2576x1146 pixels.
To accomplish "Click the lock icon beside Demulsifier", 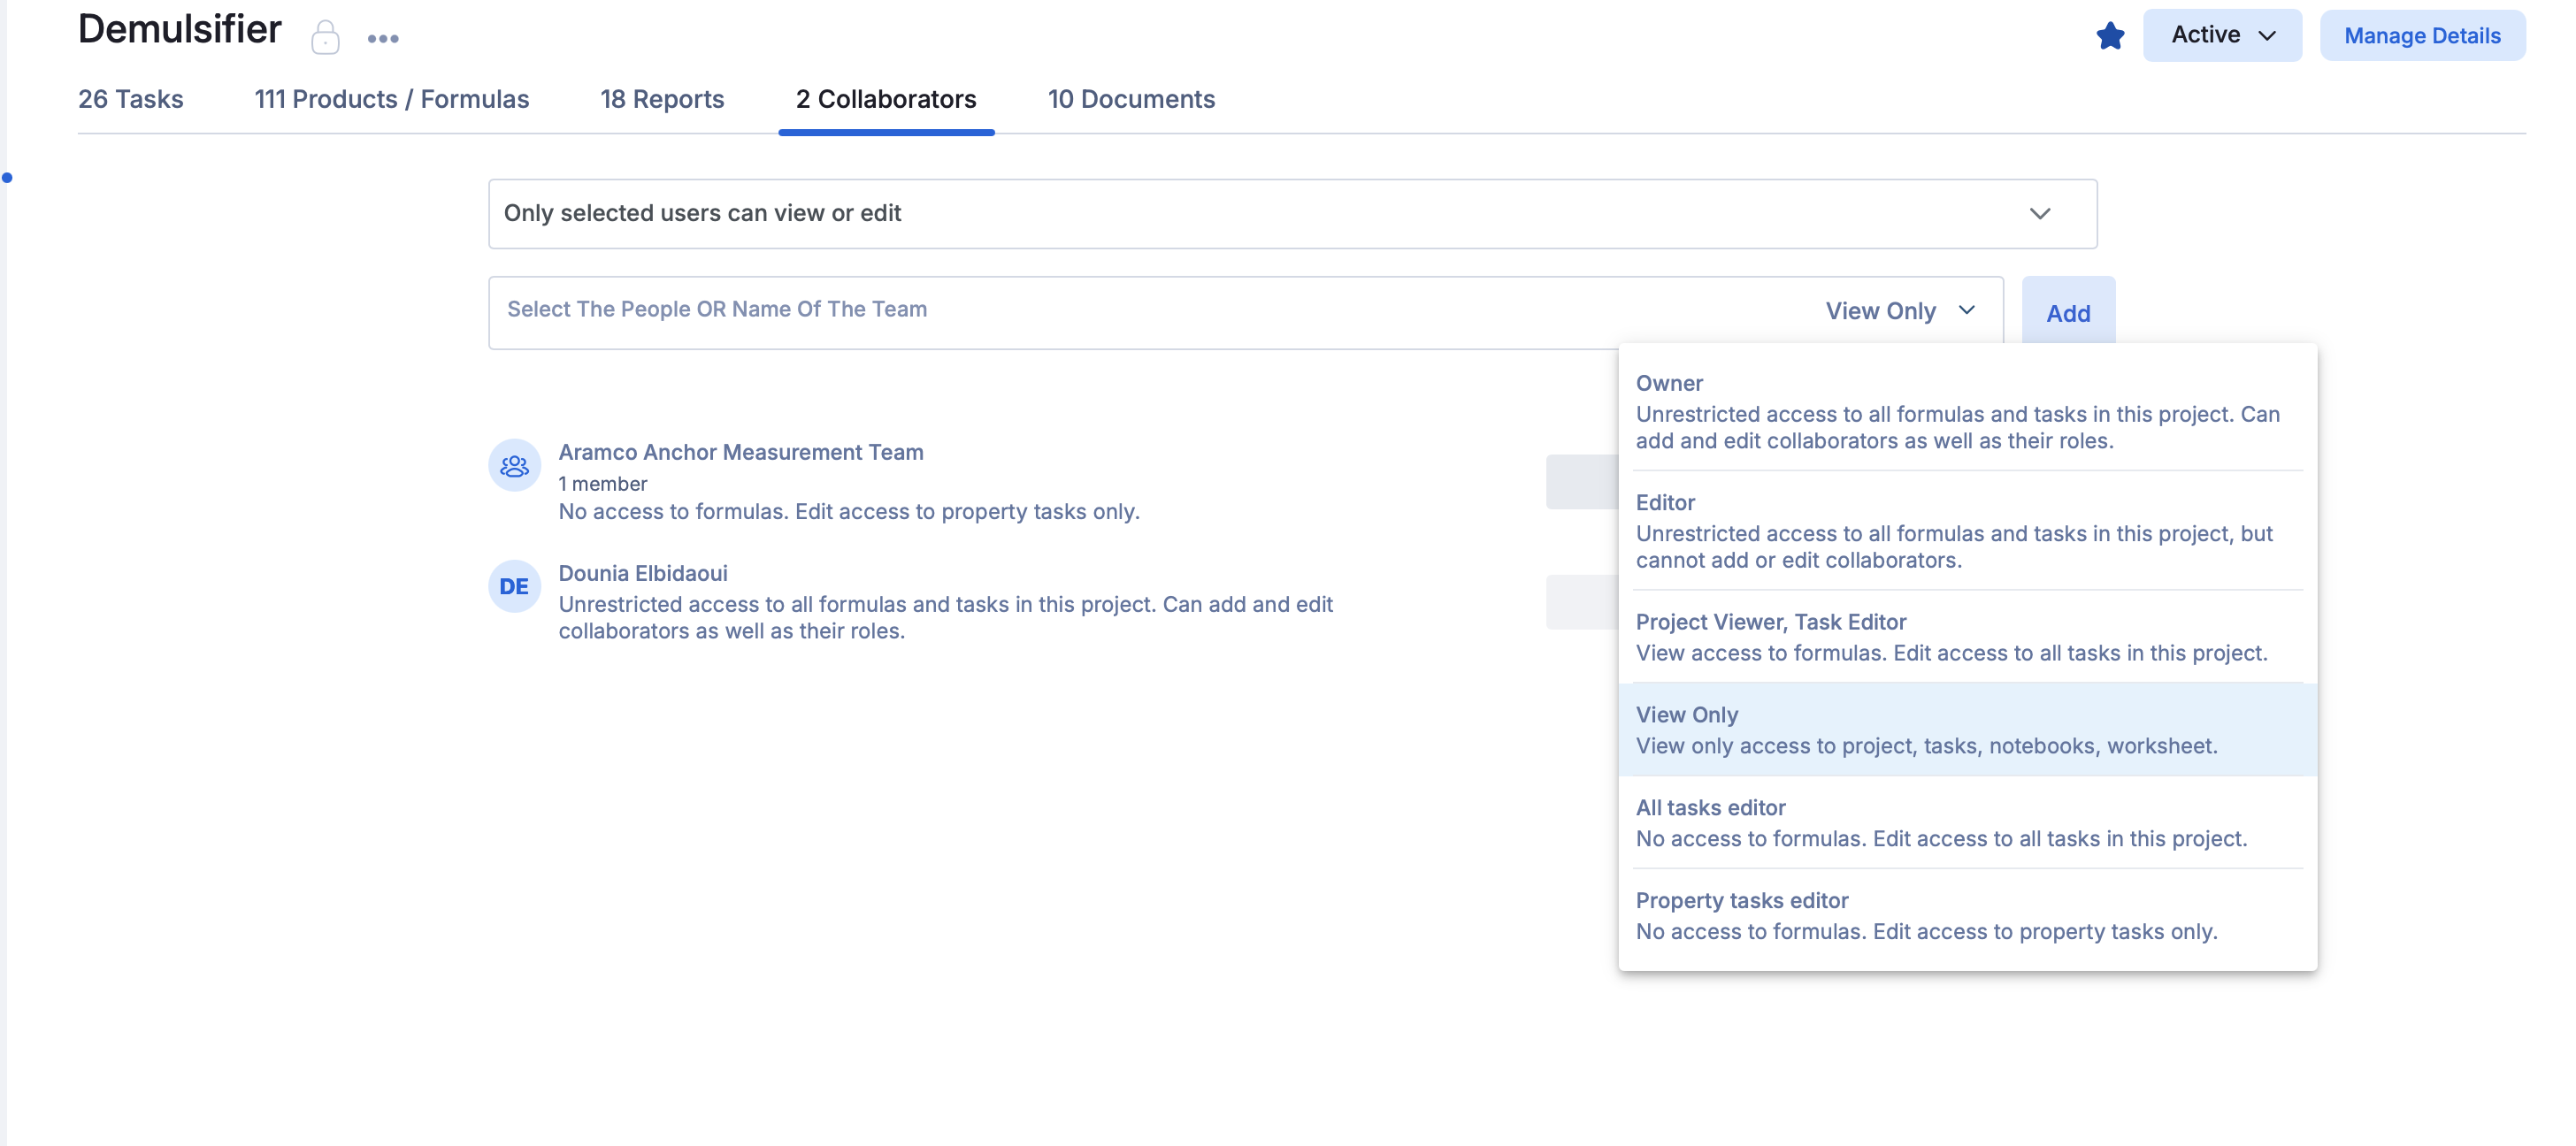I will [325, 38].
